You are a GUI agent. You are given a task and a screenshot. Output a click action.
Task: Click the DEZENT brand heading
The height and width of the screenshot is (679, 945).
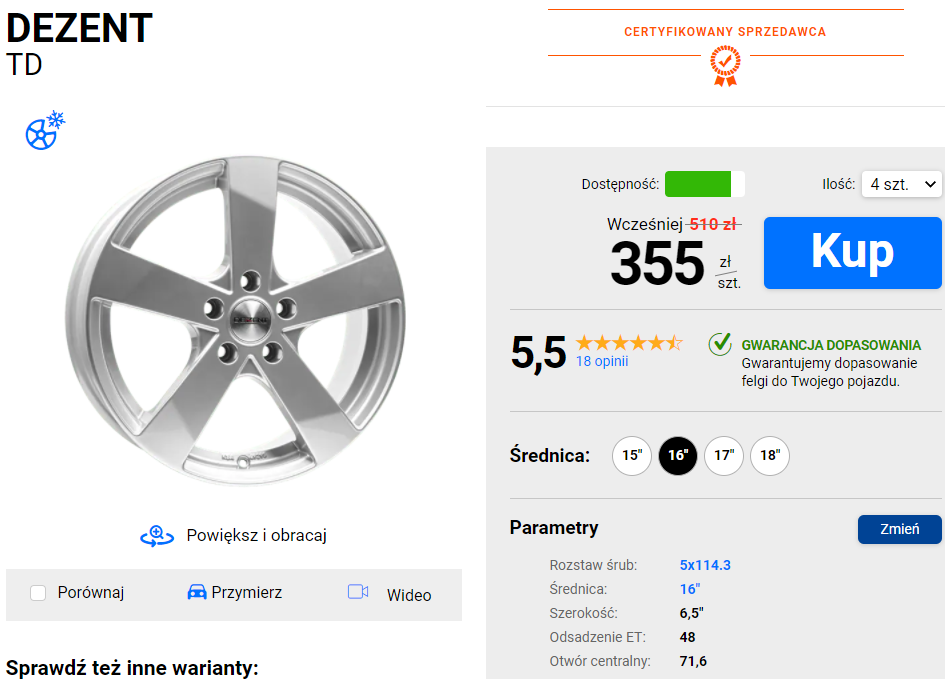click(x=80, y=28)
